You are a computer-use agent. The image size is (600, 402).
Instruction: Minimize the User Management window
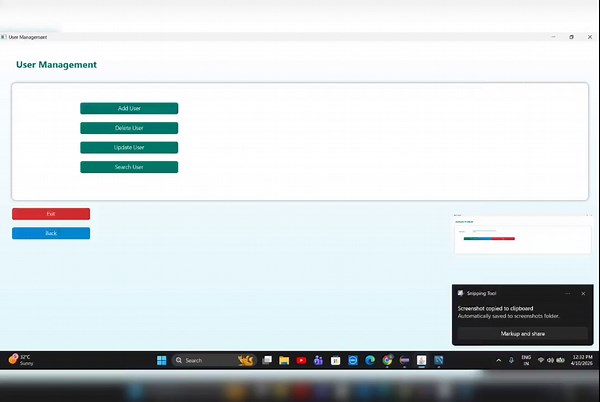coord(553,37)
